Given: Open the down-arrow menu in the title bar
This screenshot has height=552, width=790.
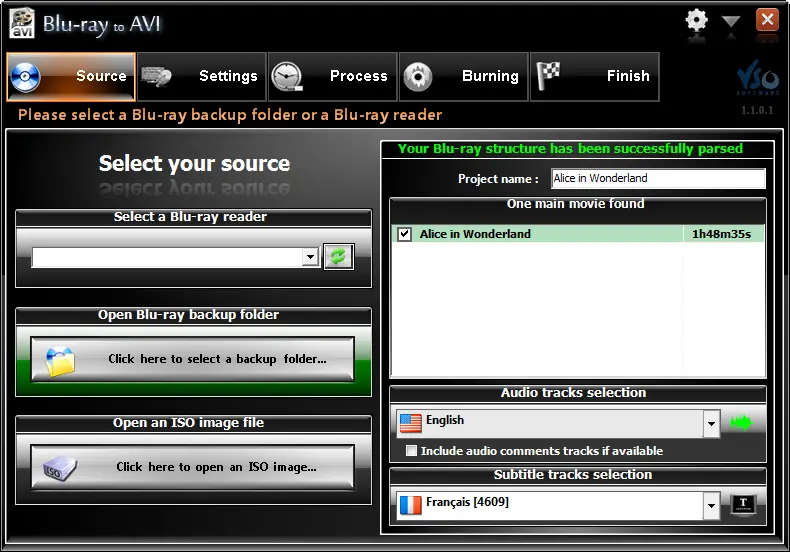Looking at the screenshot, I should coord(731,21).
